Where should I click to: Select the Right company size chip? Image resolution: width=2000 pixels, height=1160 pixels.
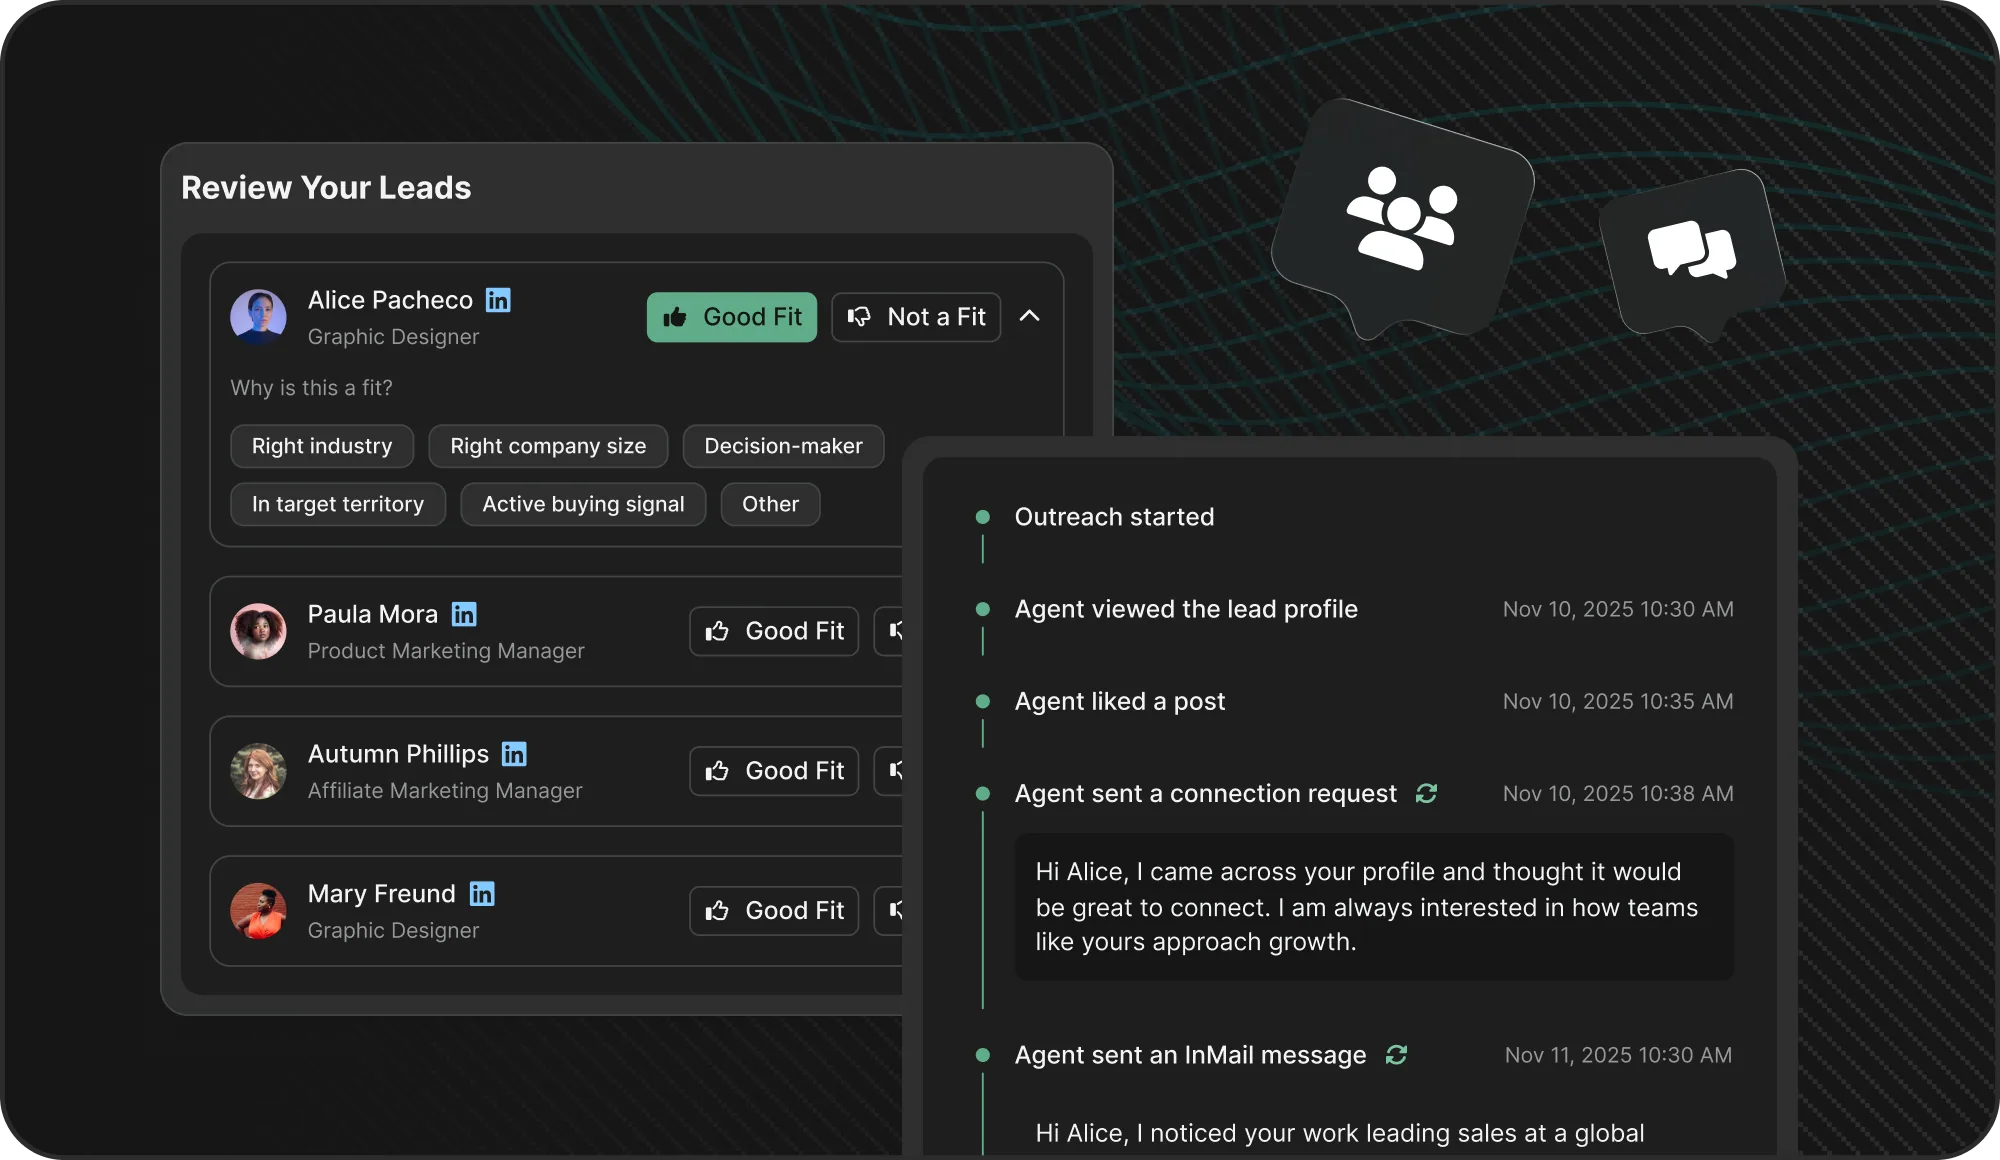pyautogui.click(x=548, y=446)
